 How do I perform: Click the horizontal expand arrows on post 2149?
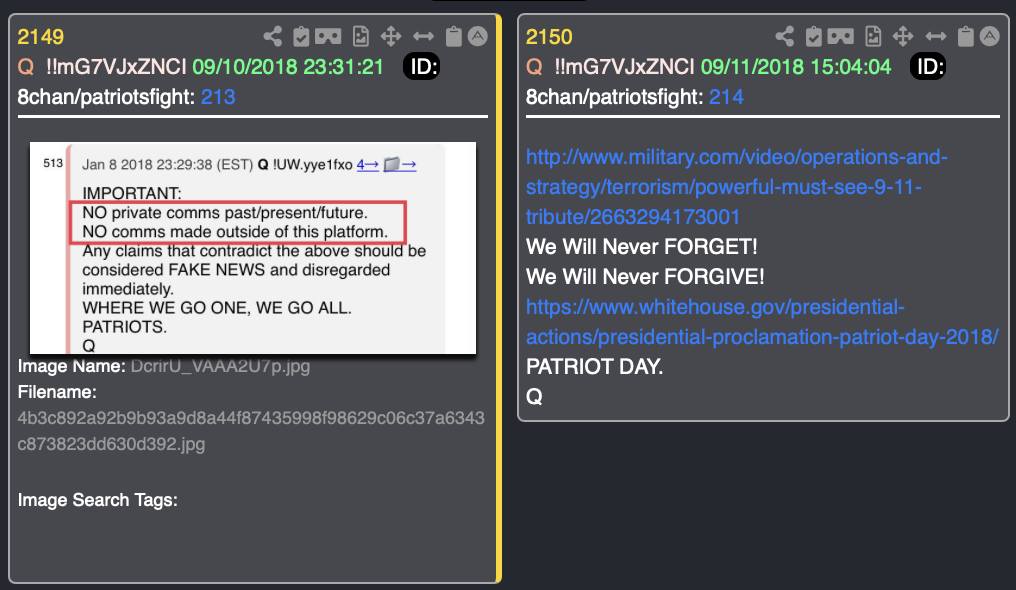(423, 36)
